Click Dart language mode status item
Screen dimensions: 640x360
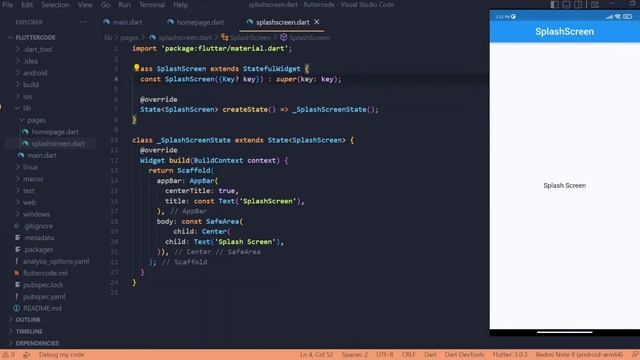(x=430, y=355)
